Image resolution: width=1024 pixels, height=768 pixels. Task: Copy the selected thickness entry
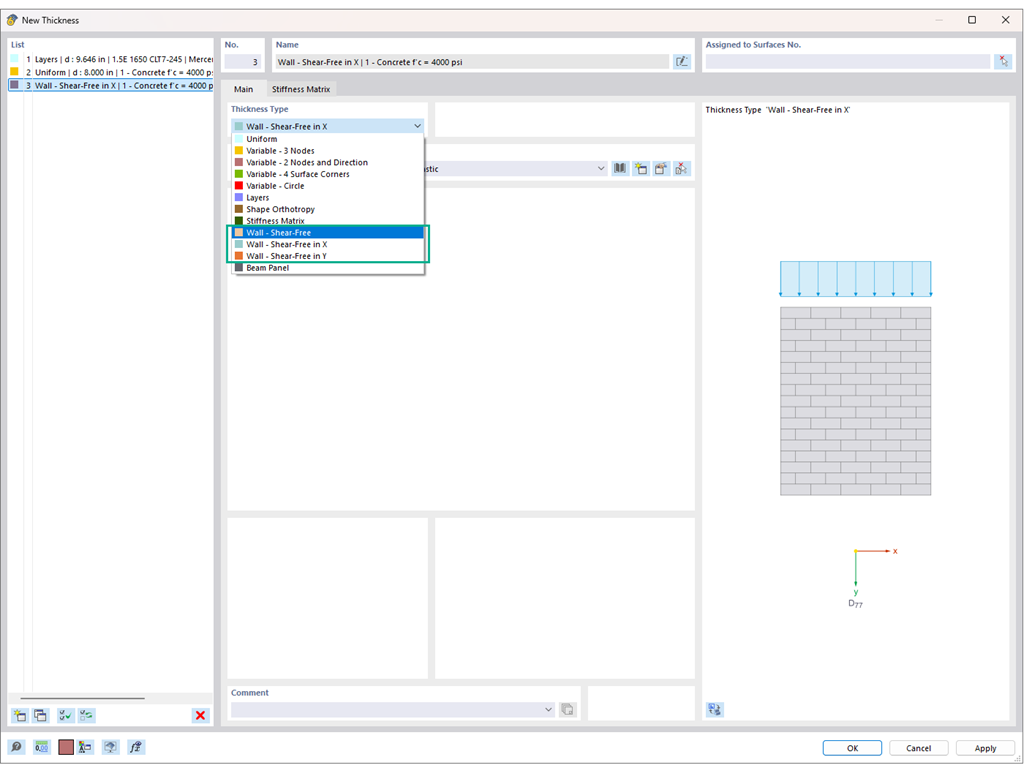coord(40,715)
